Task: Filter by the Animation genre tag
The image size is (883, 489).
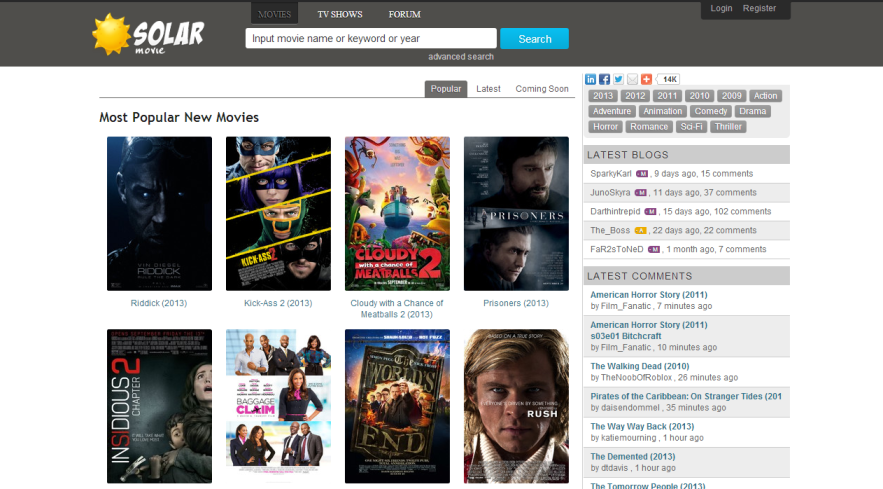Action: click(x=663, y=112)
